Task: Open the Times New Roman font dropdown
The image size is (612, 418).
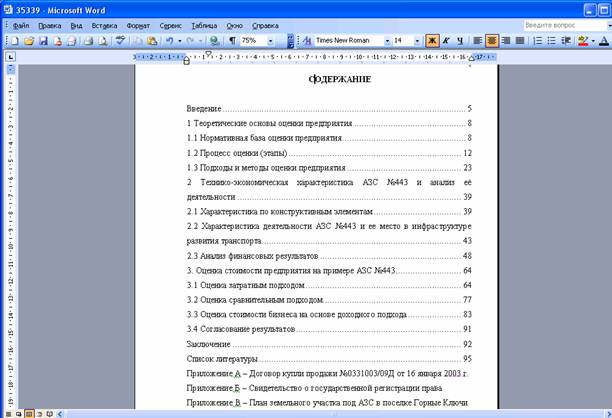Action: coord(387,41)
